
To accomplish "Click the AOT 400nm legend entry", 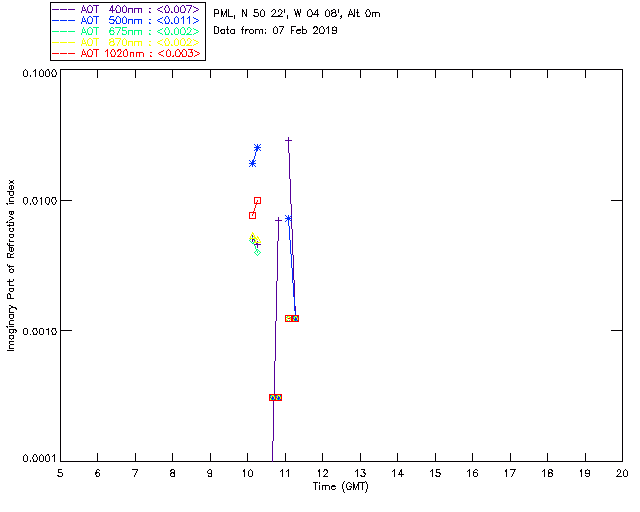I will pos(126,9).
